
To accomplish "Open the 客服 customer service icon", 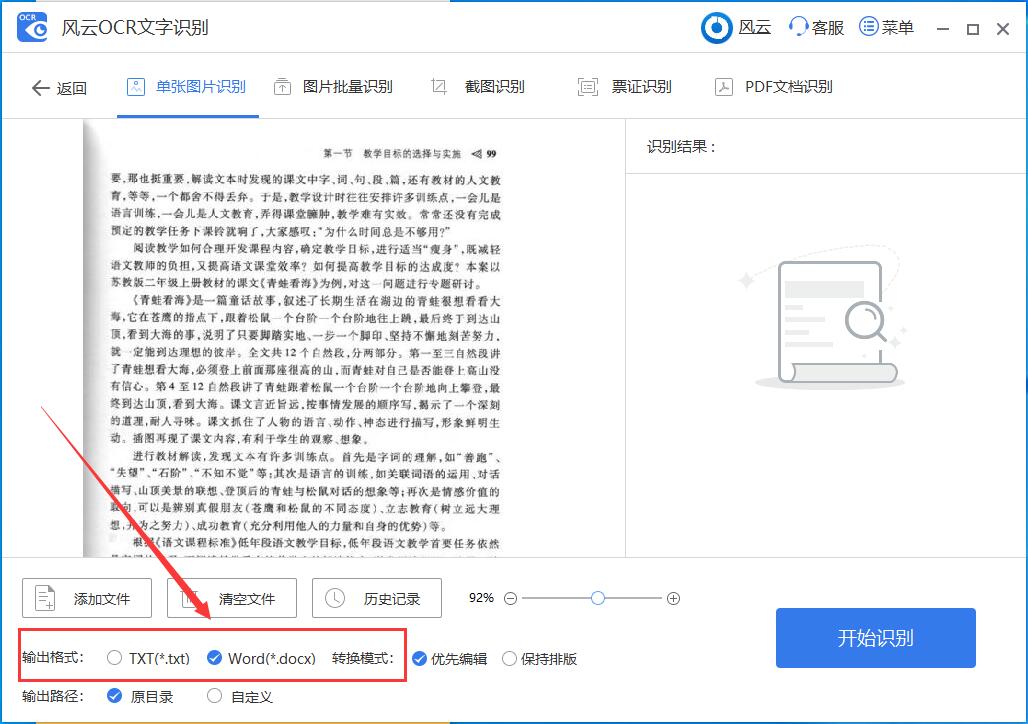I will (799, 27).
